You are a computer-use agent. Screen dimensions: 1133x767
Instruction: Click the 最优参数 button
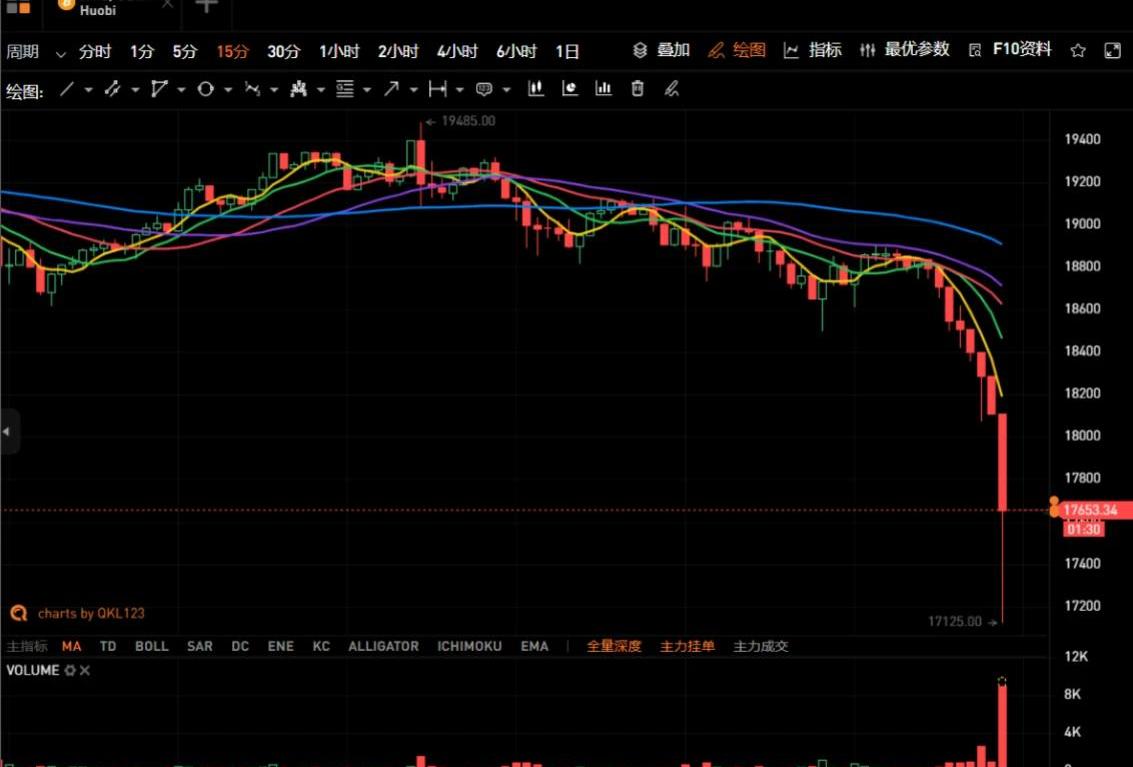905,50
